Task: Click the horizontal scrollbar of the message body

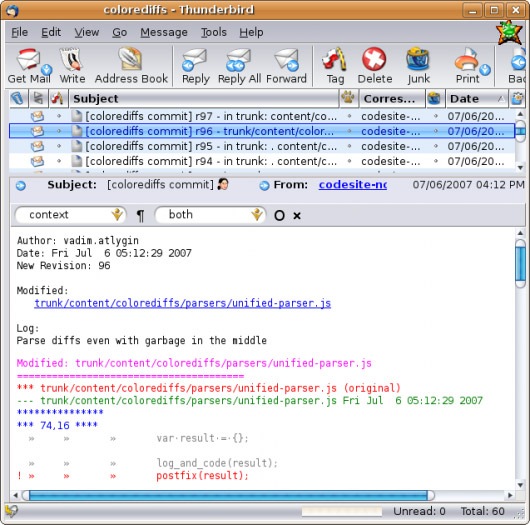Action: pyautogui.click(x=228, y=496)
